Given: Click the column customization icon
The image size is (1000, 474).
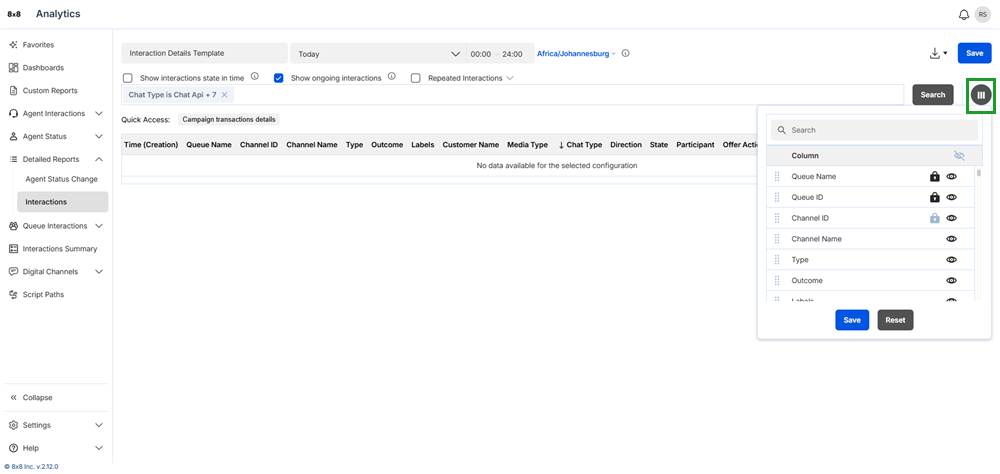Looking at the screenshot, I should click(981, 94).
